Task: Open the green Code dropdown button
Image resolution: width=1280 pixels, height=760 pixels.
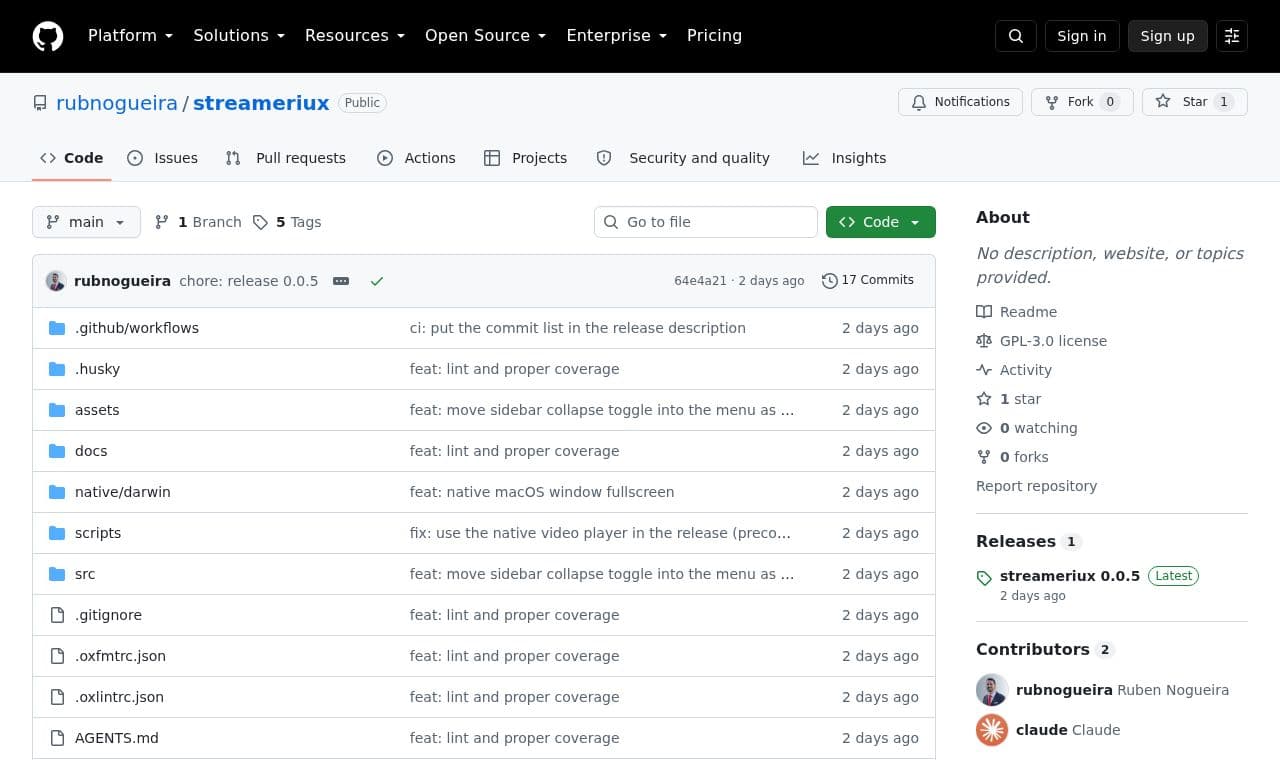Action: (881, 222)
